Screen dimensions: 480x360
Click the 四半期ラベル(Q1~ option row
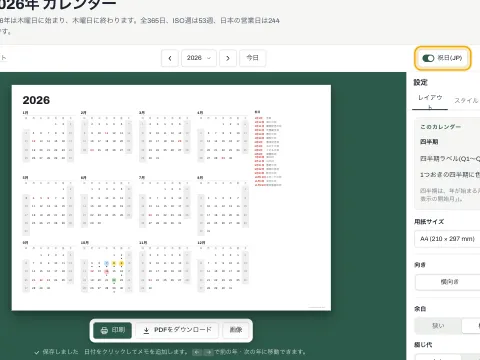(450, 159)
